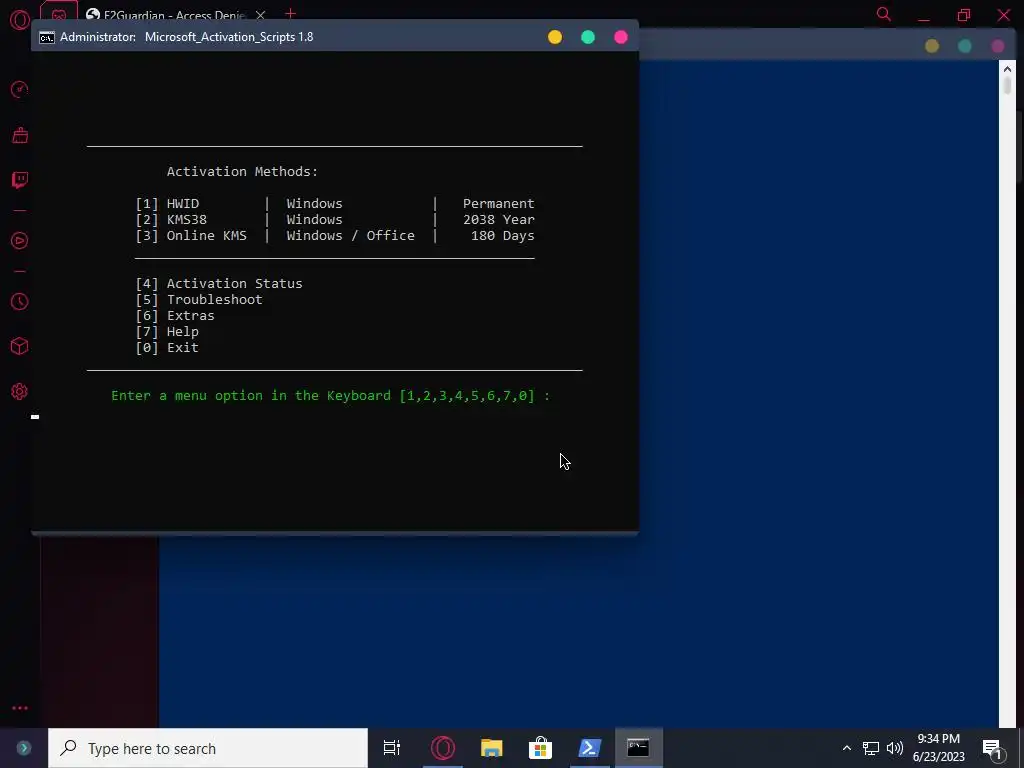Viewport: 1024px width, 768px height.
Task: Click the dimmed yellow button of PowerShell window
Action: click(x=932, y=46)
